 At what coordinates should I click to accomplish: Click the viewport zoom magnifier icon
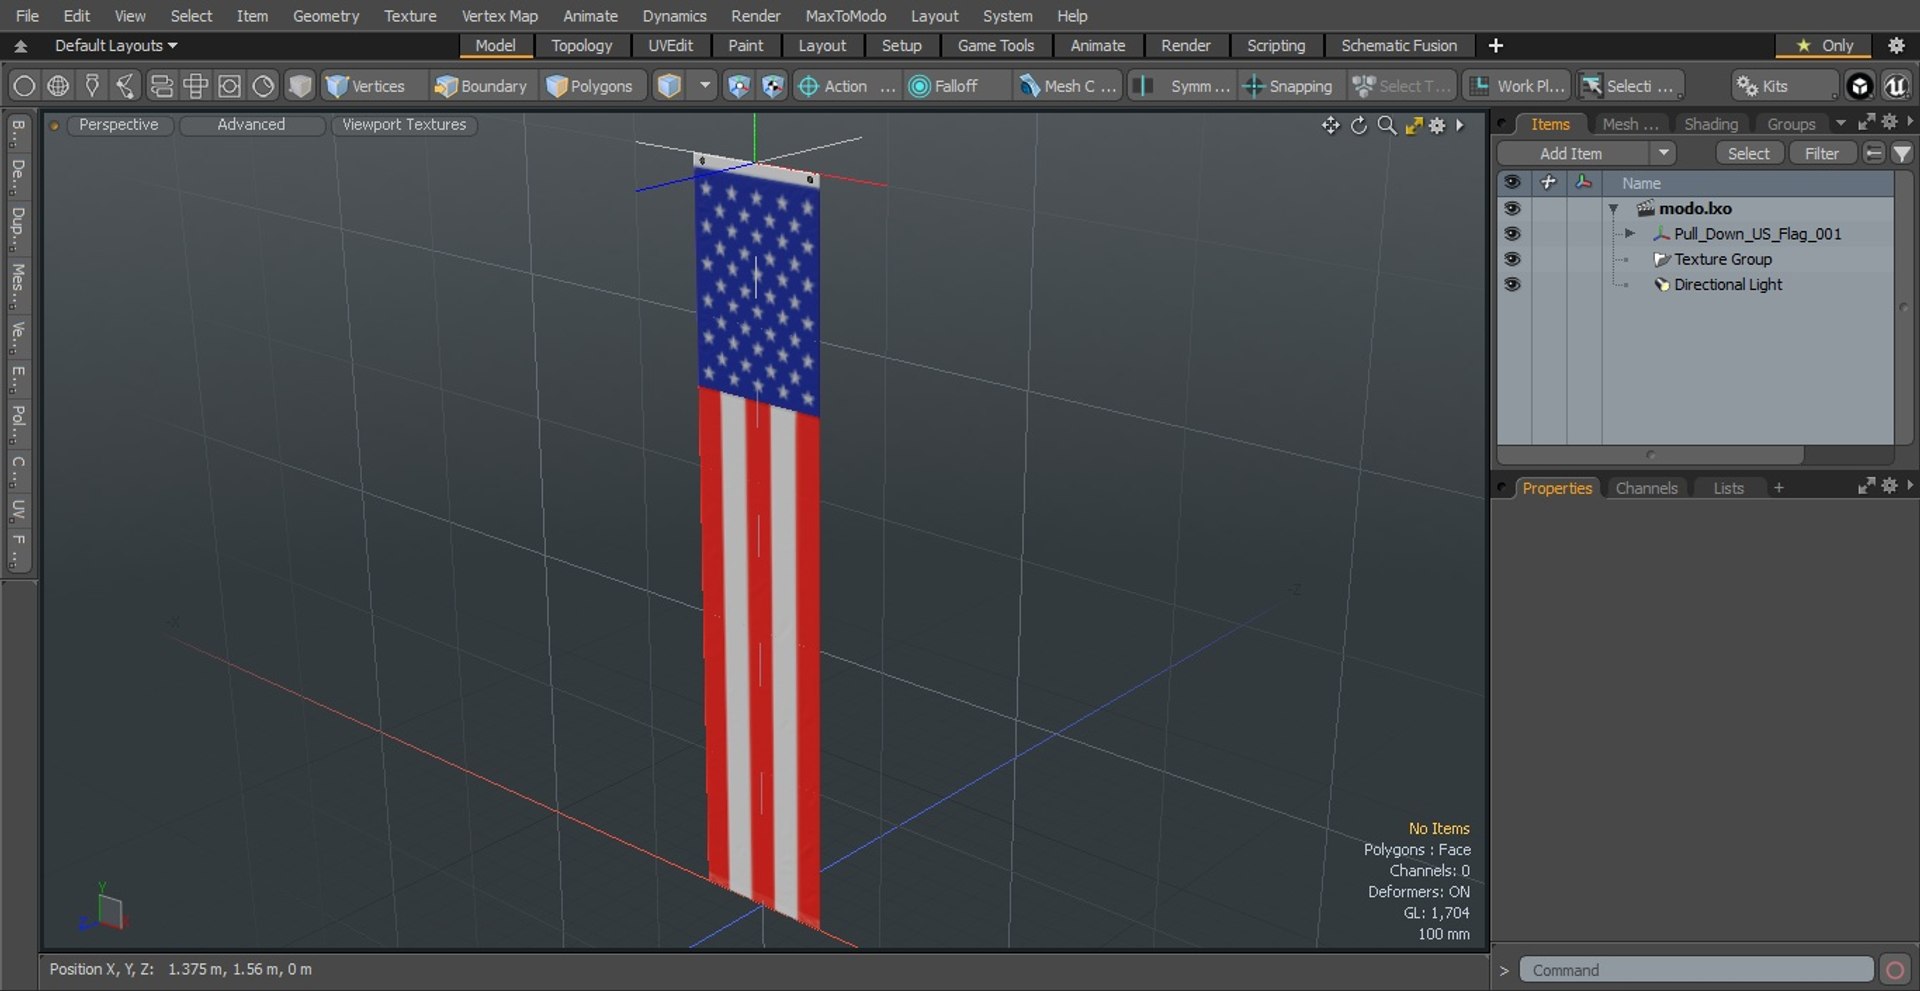(1386, 125)
